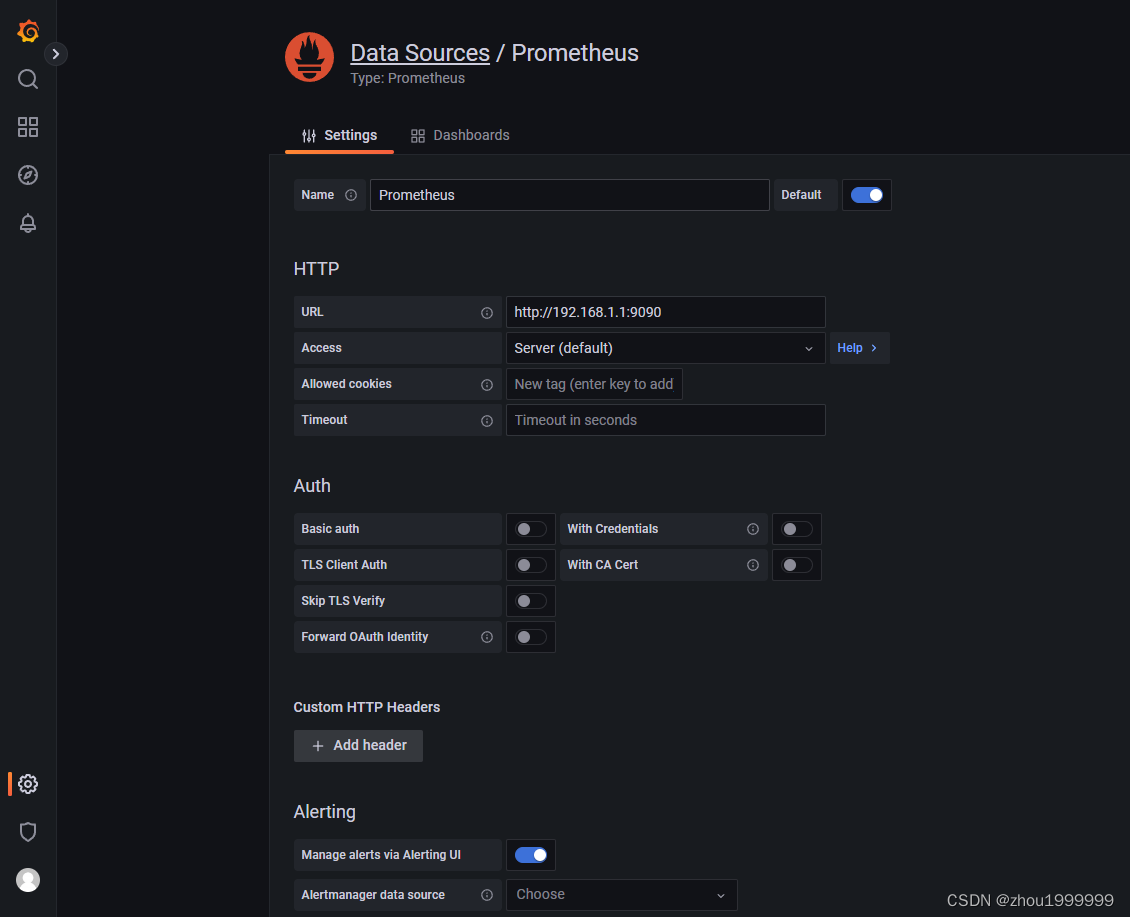Open the Access Help panel
The image size is (1130, 917).
(x=859, y=348)
